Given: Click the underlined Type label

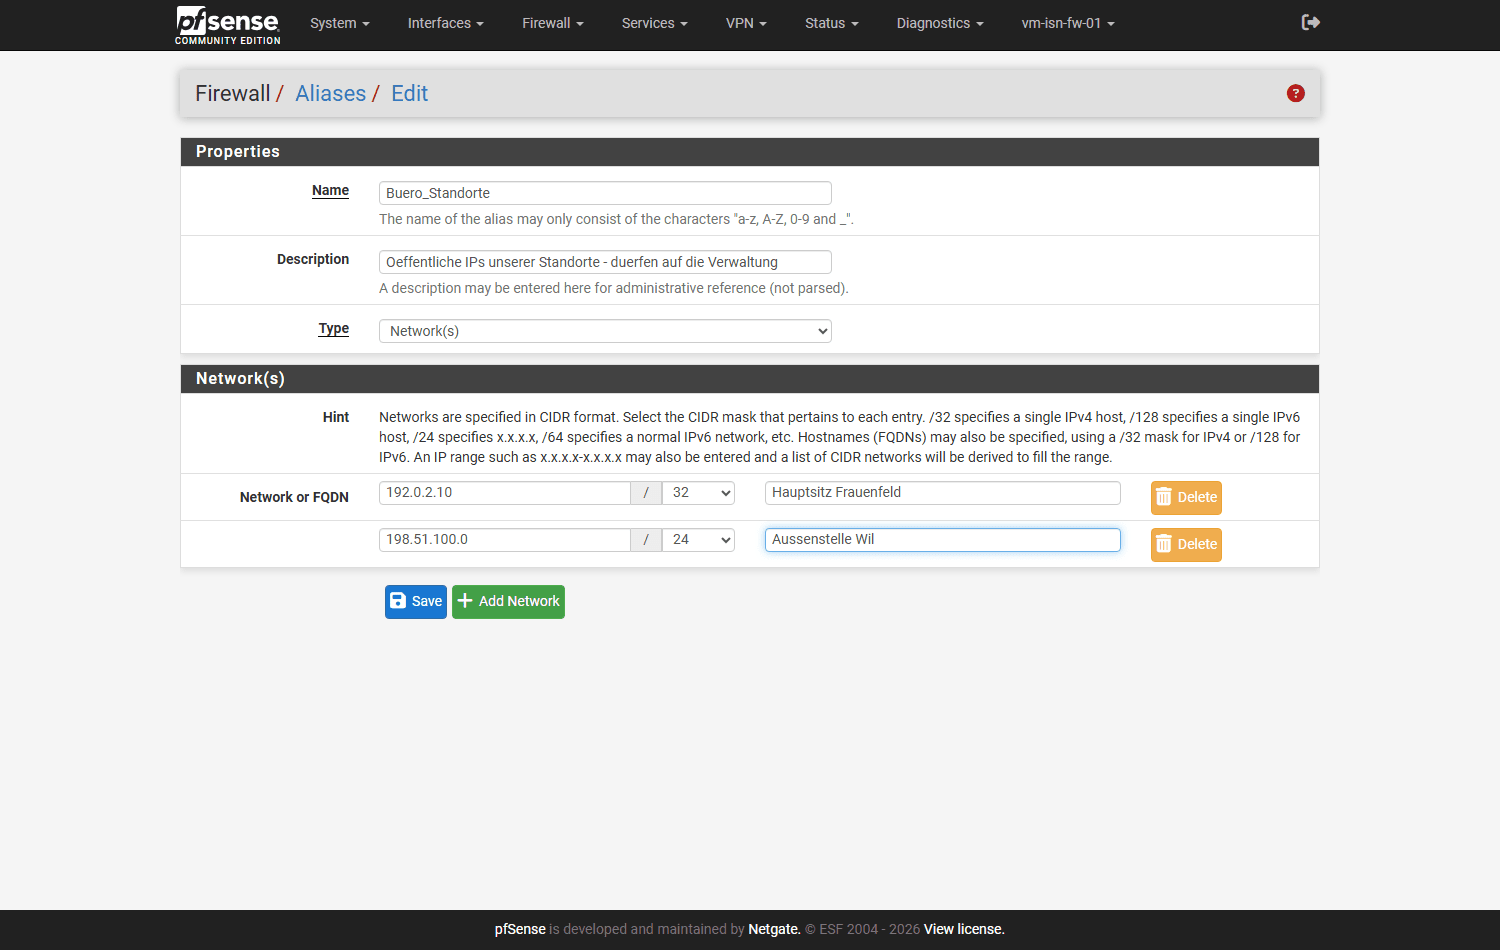Looking at the screenshot, I should tap(334, 328).
